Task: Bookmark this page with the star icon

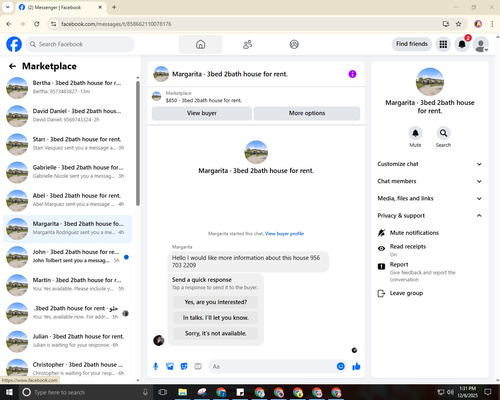Action: pos(459,24)
